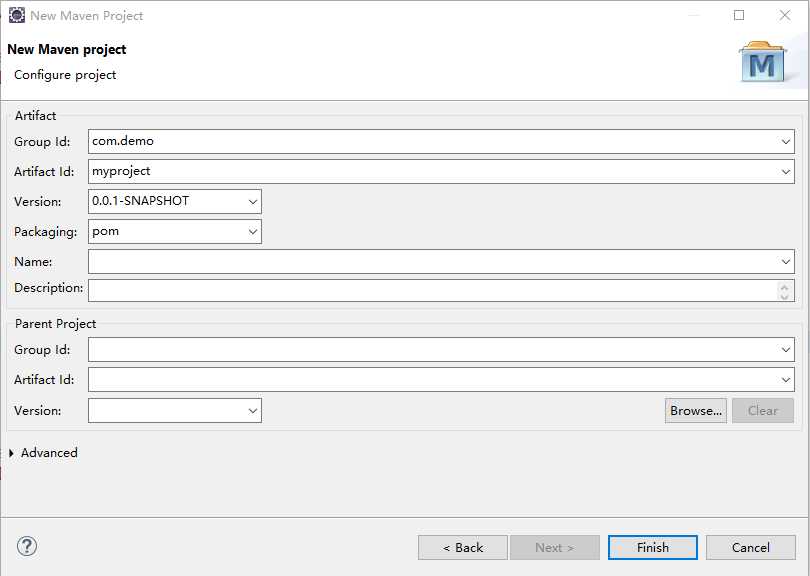
Task: Close the New Maven Project dialog
Action: pyautogui.click(x=785, y=15)
